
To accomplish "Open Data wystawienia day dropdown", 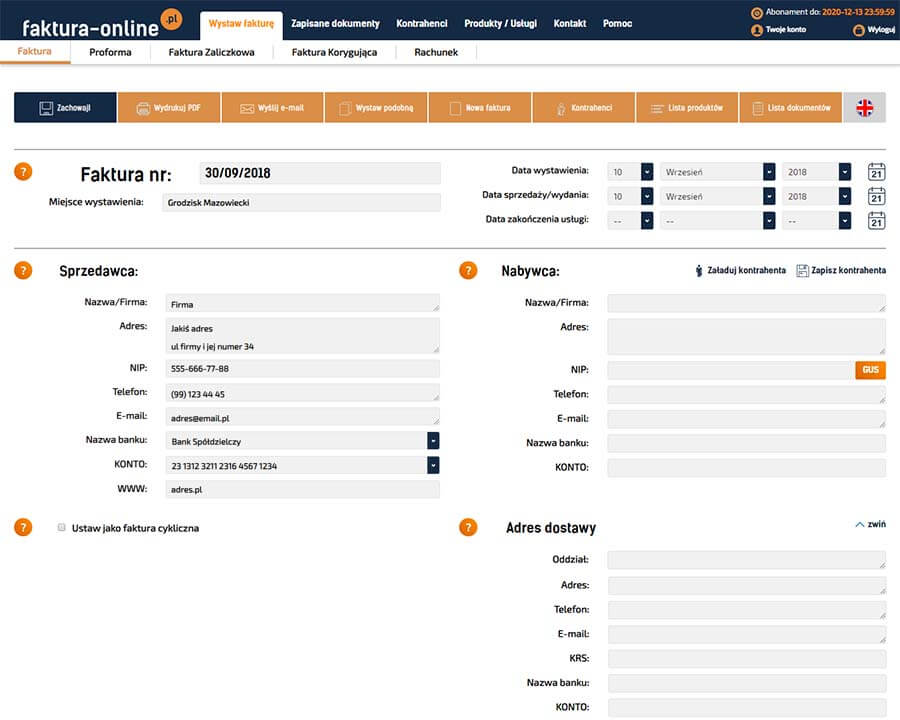I will tap(630, 172).
